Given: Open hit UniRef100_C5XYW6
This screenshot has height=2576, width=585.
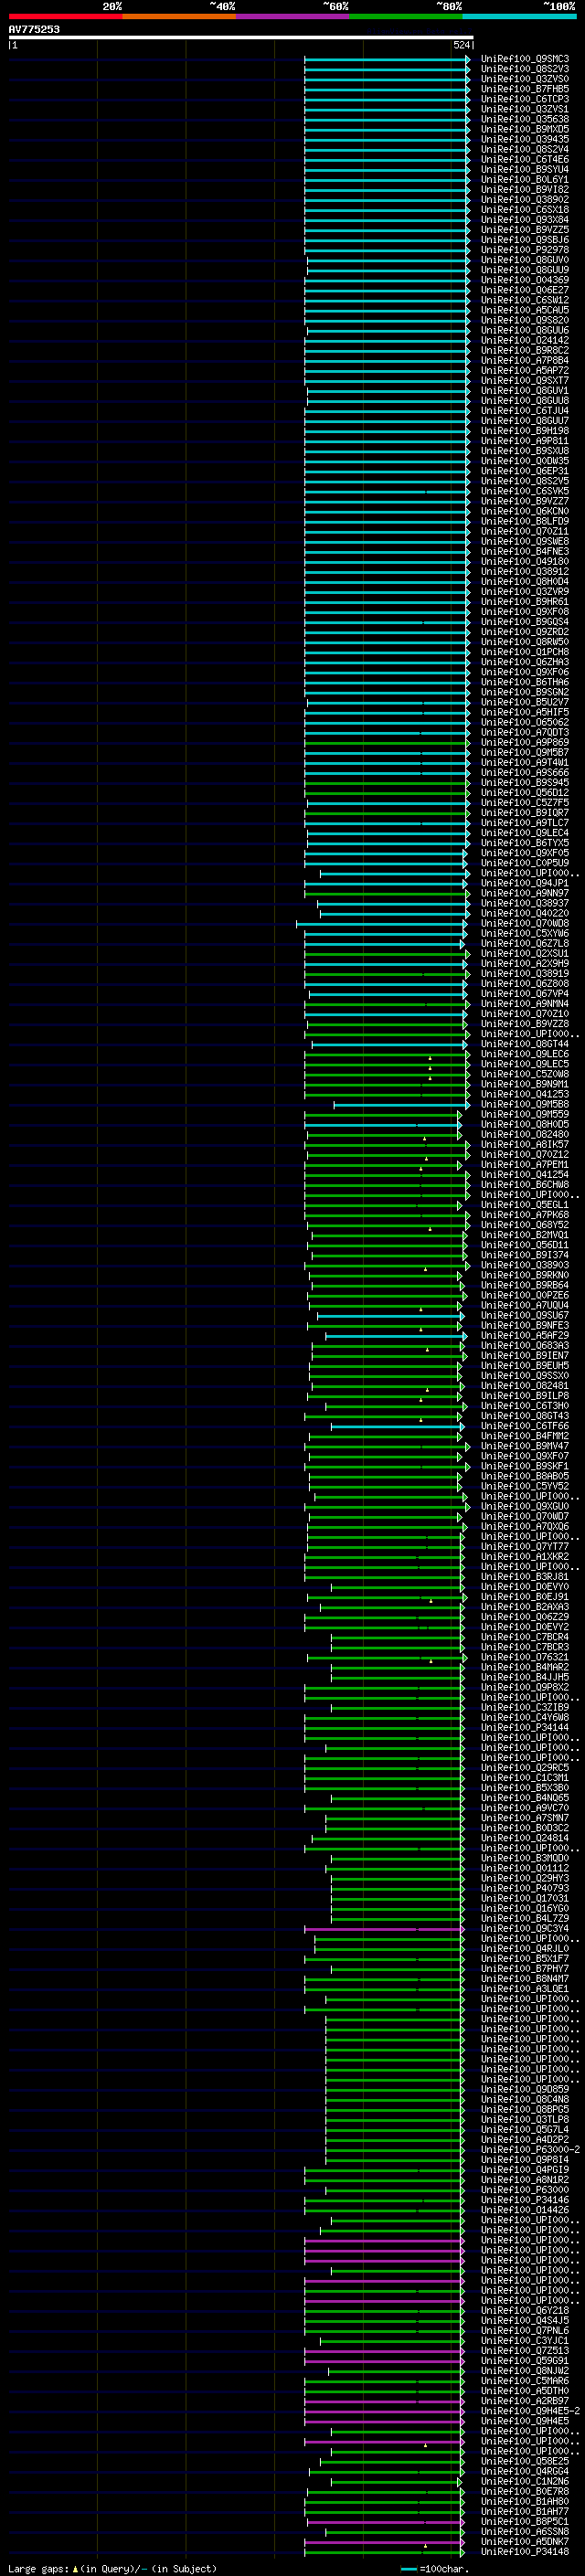Looking at the screenshot, I should (525, 933).
